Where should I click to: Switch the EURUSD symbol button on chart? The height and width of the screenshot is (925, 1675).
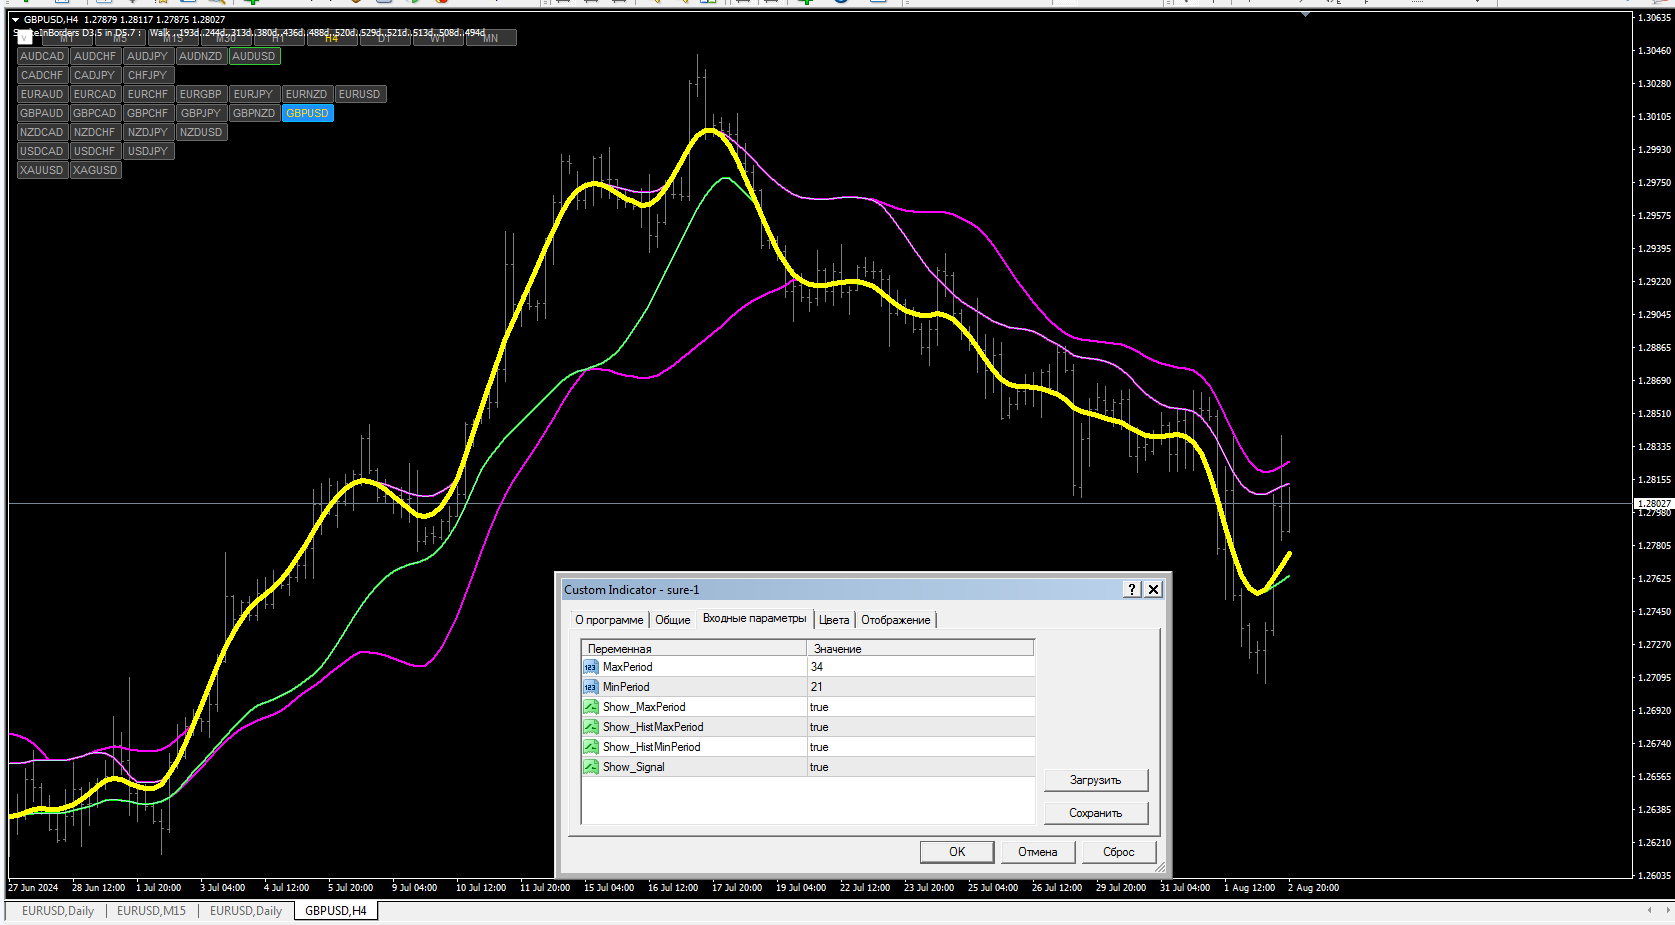tap(359, 94)
